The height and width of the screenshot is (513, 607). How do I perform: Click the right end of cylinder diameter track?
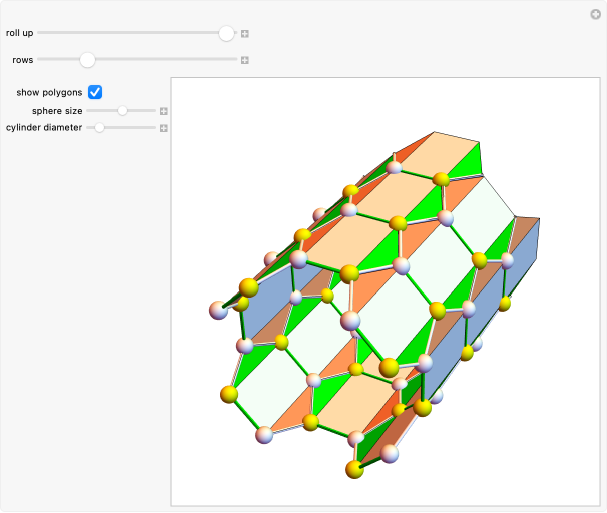[154, 128]
